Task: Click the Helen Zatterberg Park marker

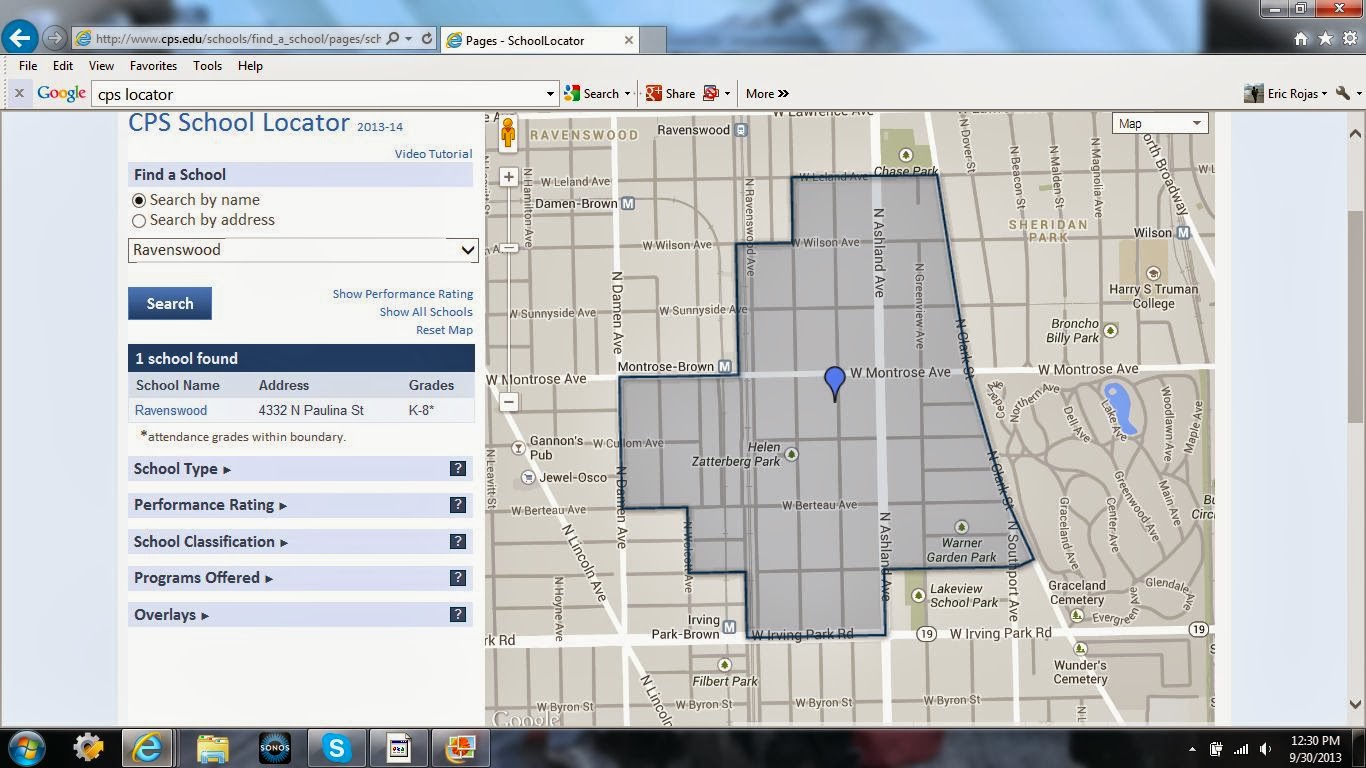Action: pos(791,454)
